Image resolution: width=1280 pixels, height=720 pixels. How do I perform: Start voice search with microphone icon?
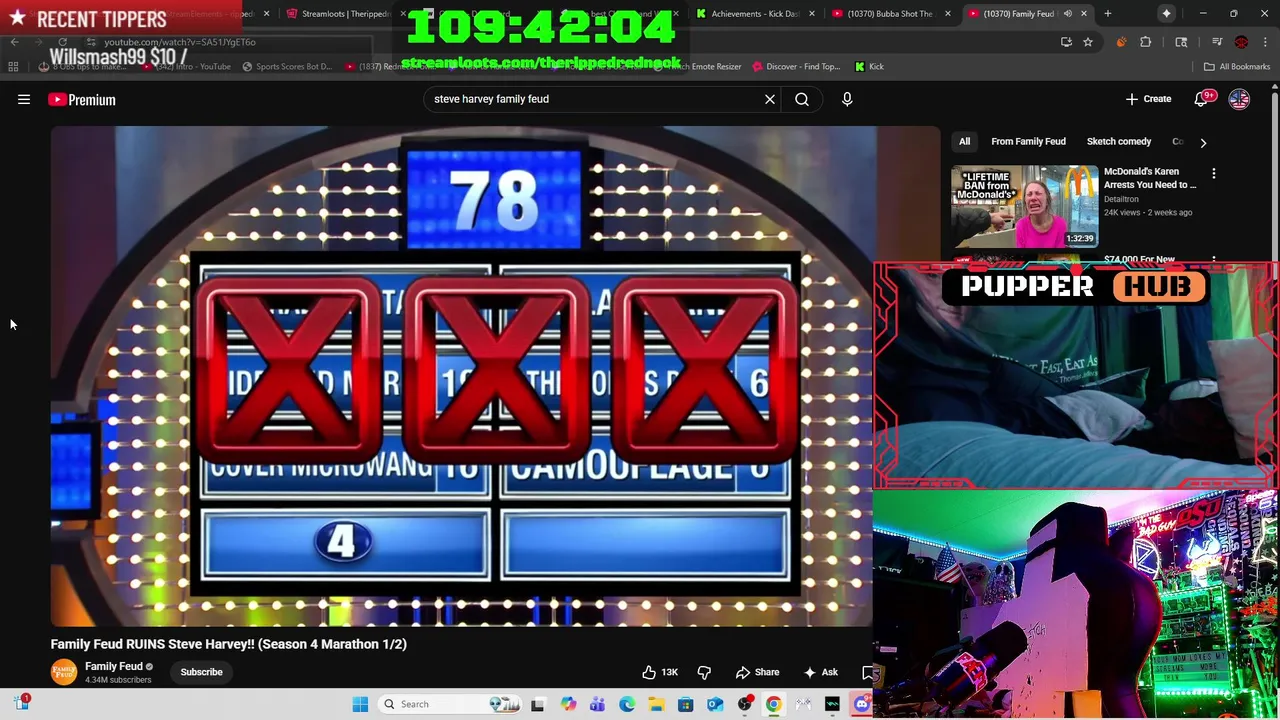847,99
